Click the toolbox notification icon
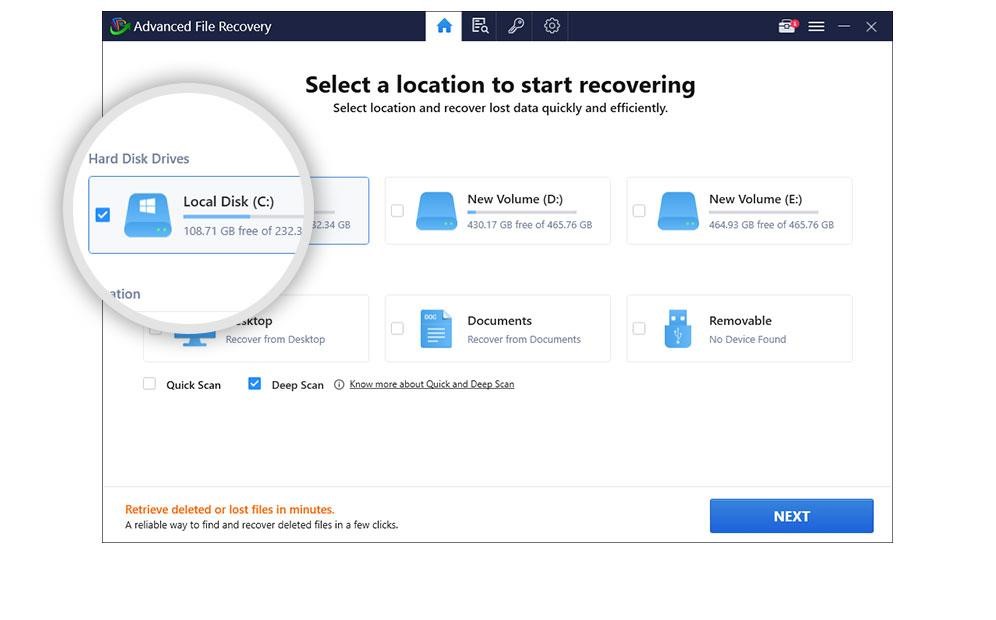Image resolution: width=996 pixels, height=620 pixels. pos(787,26)
